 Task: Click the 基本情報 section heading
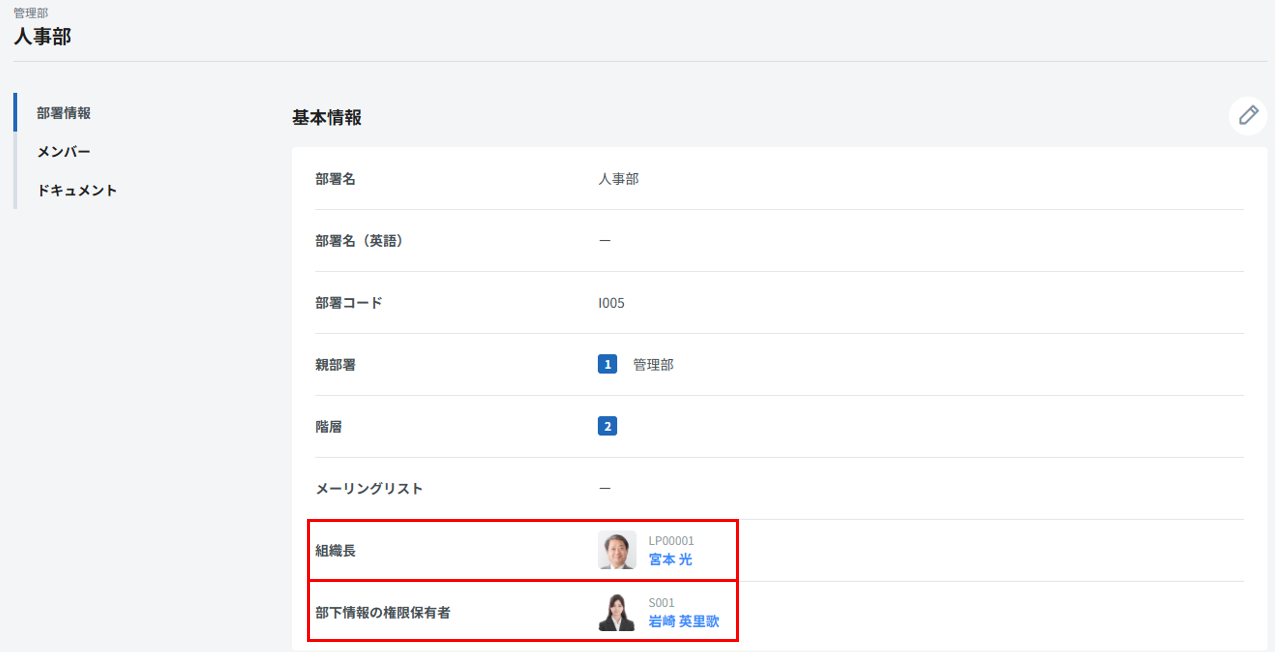(x=327, y=118)
